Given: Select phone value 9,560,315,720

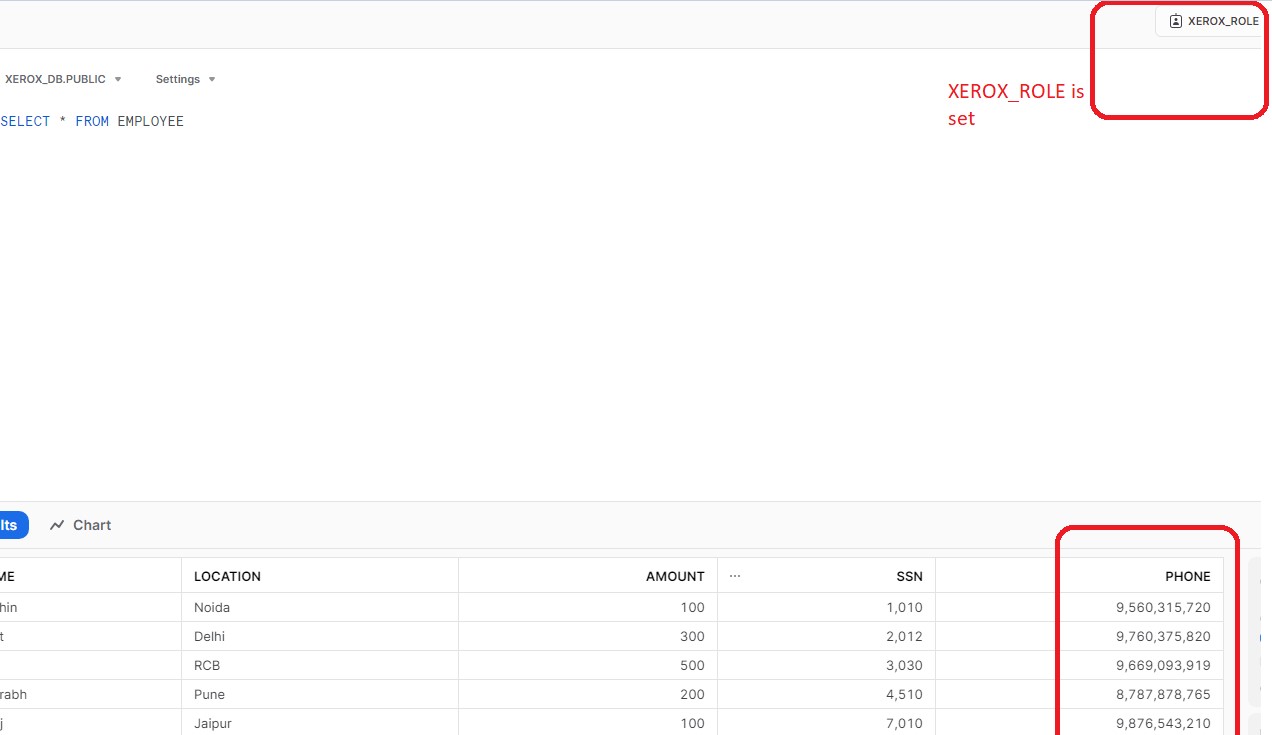Looking at the screenshot, I should 1163,607.
